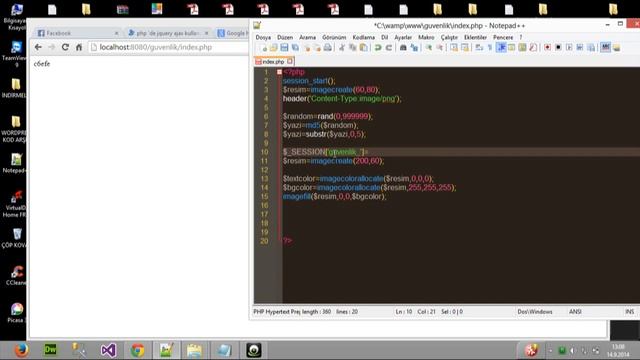640x360 pixels.
Task: Close the index.php tab with its X
Action: 290,62
